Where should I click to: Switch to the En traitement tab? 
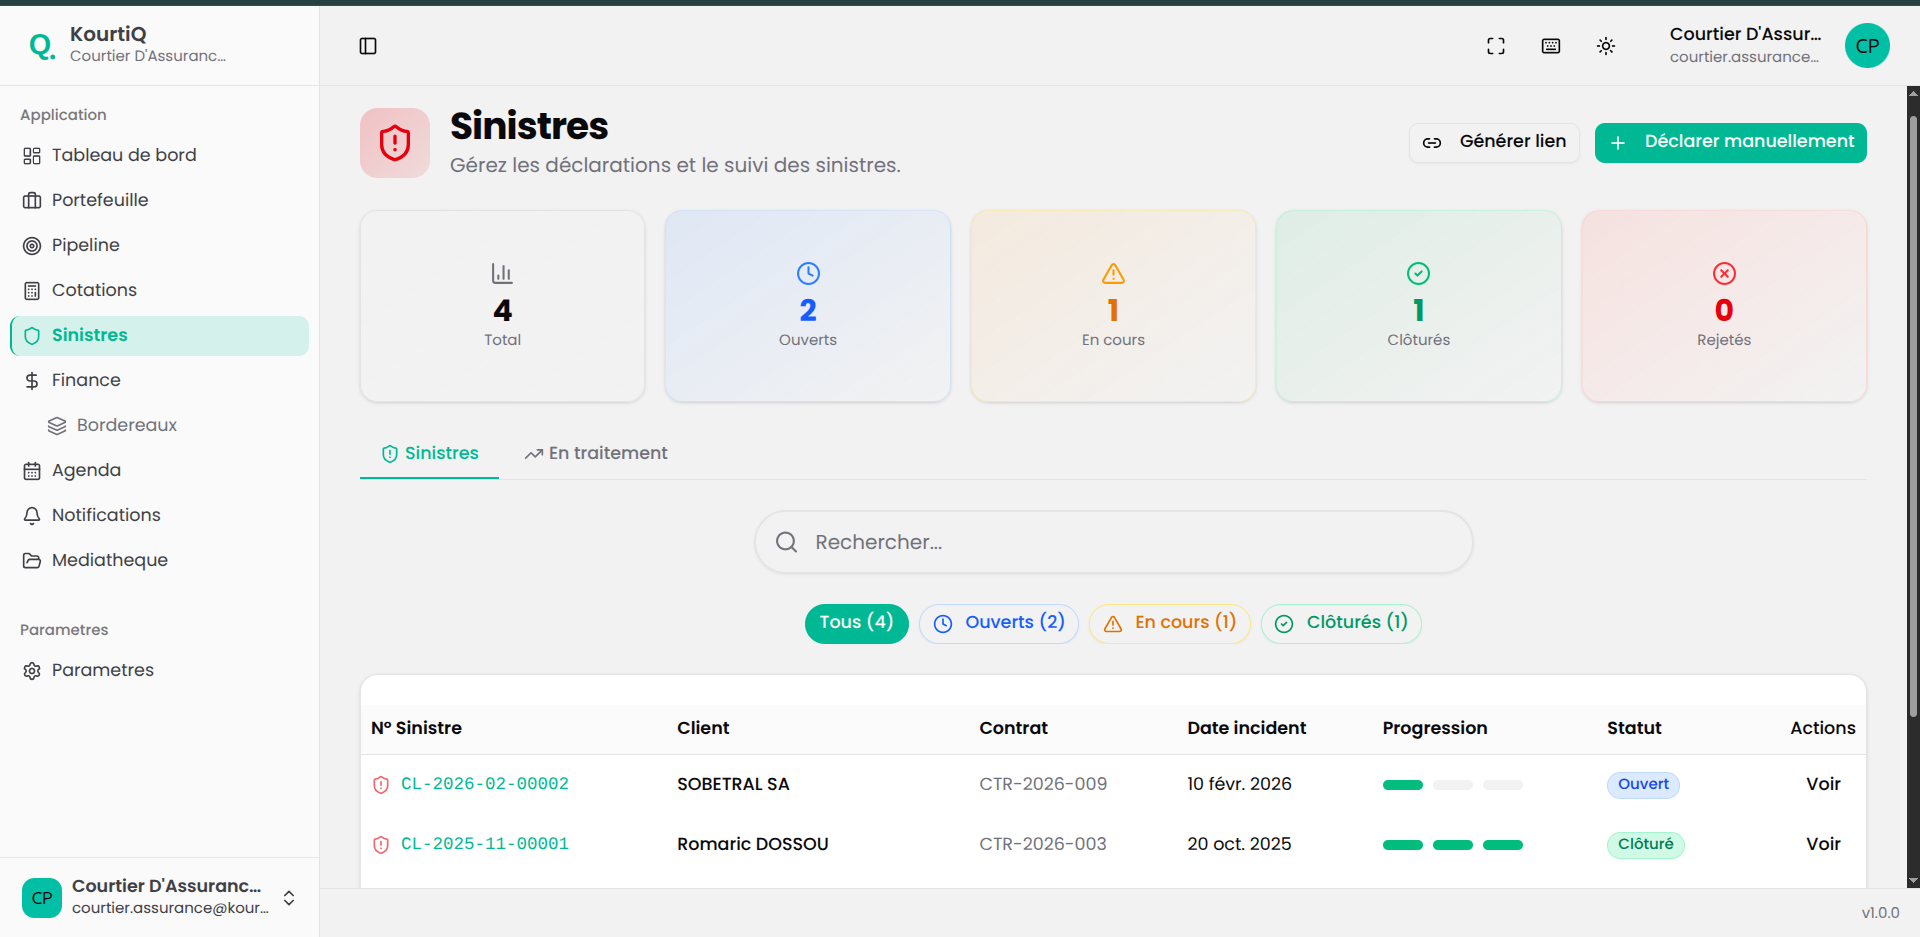coord(596,453)
